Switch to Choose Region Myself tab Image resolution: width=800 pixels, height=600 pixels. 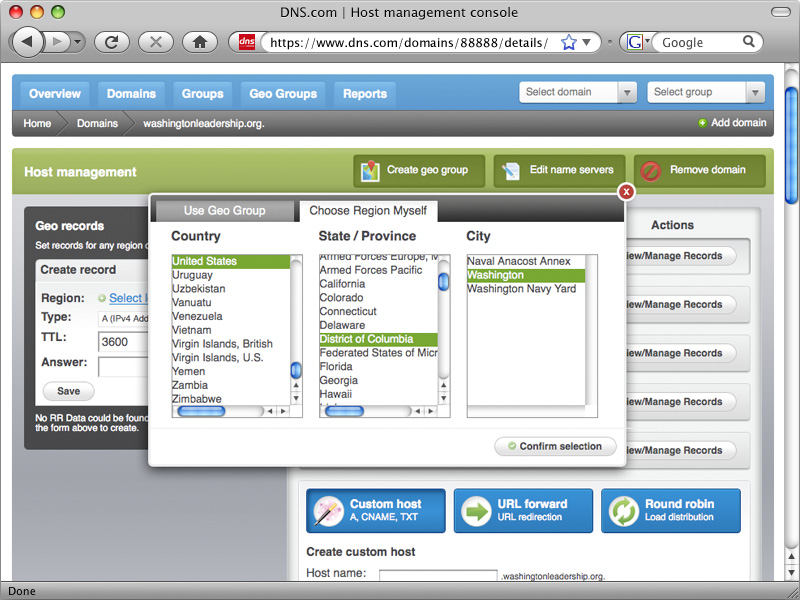(368, 211)
